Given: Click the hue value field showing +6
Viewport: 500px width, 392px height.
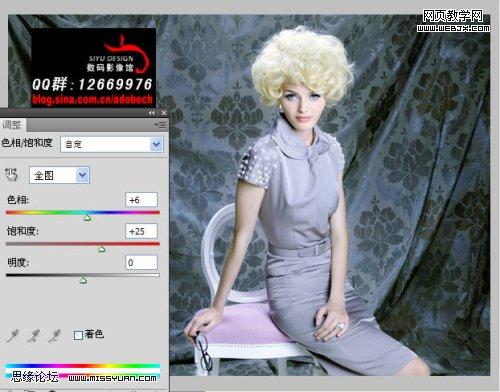Looking at the screenshot, I should tap(141, 200).
